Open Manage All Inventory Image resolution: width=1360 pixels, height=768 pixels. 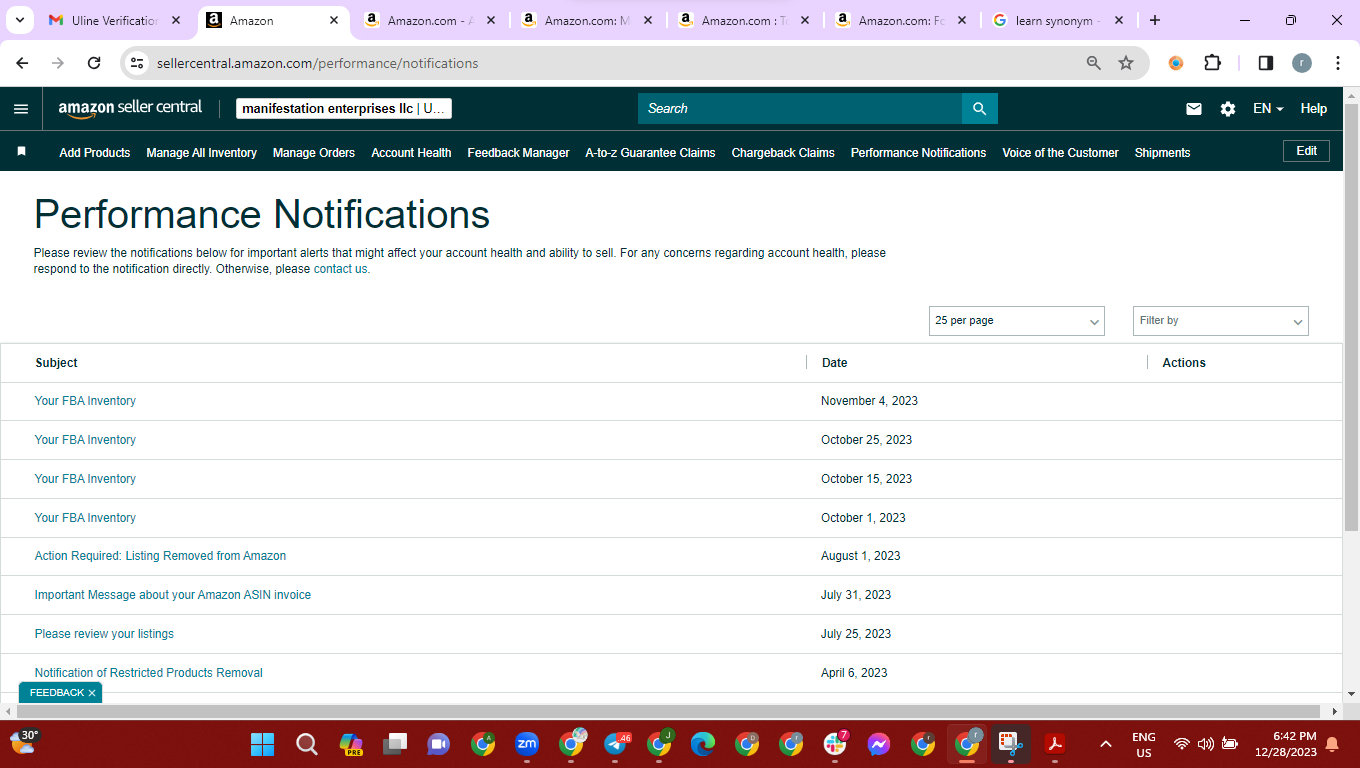coord(201,153)
